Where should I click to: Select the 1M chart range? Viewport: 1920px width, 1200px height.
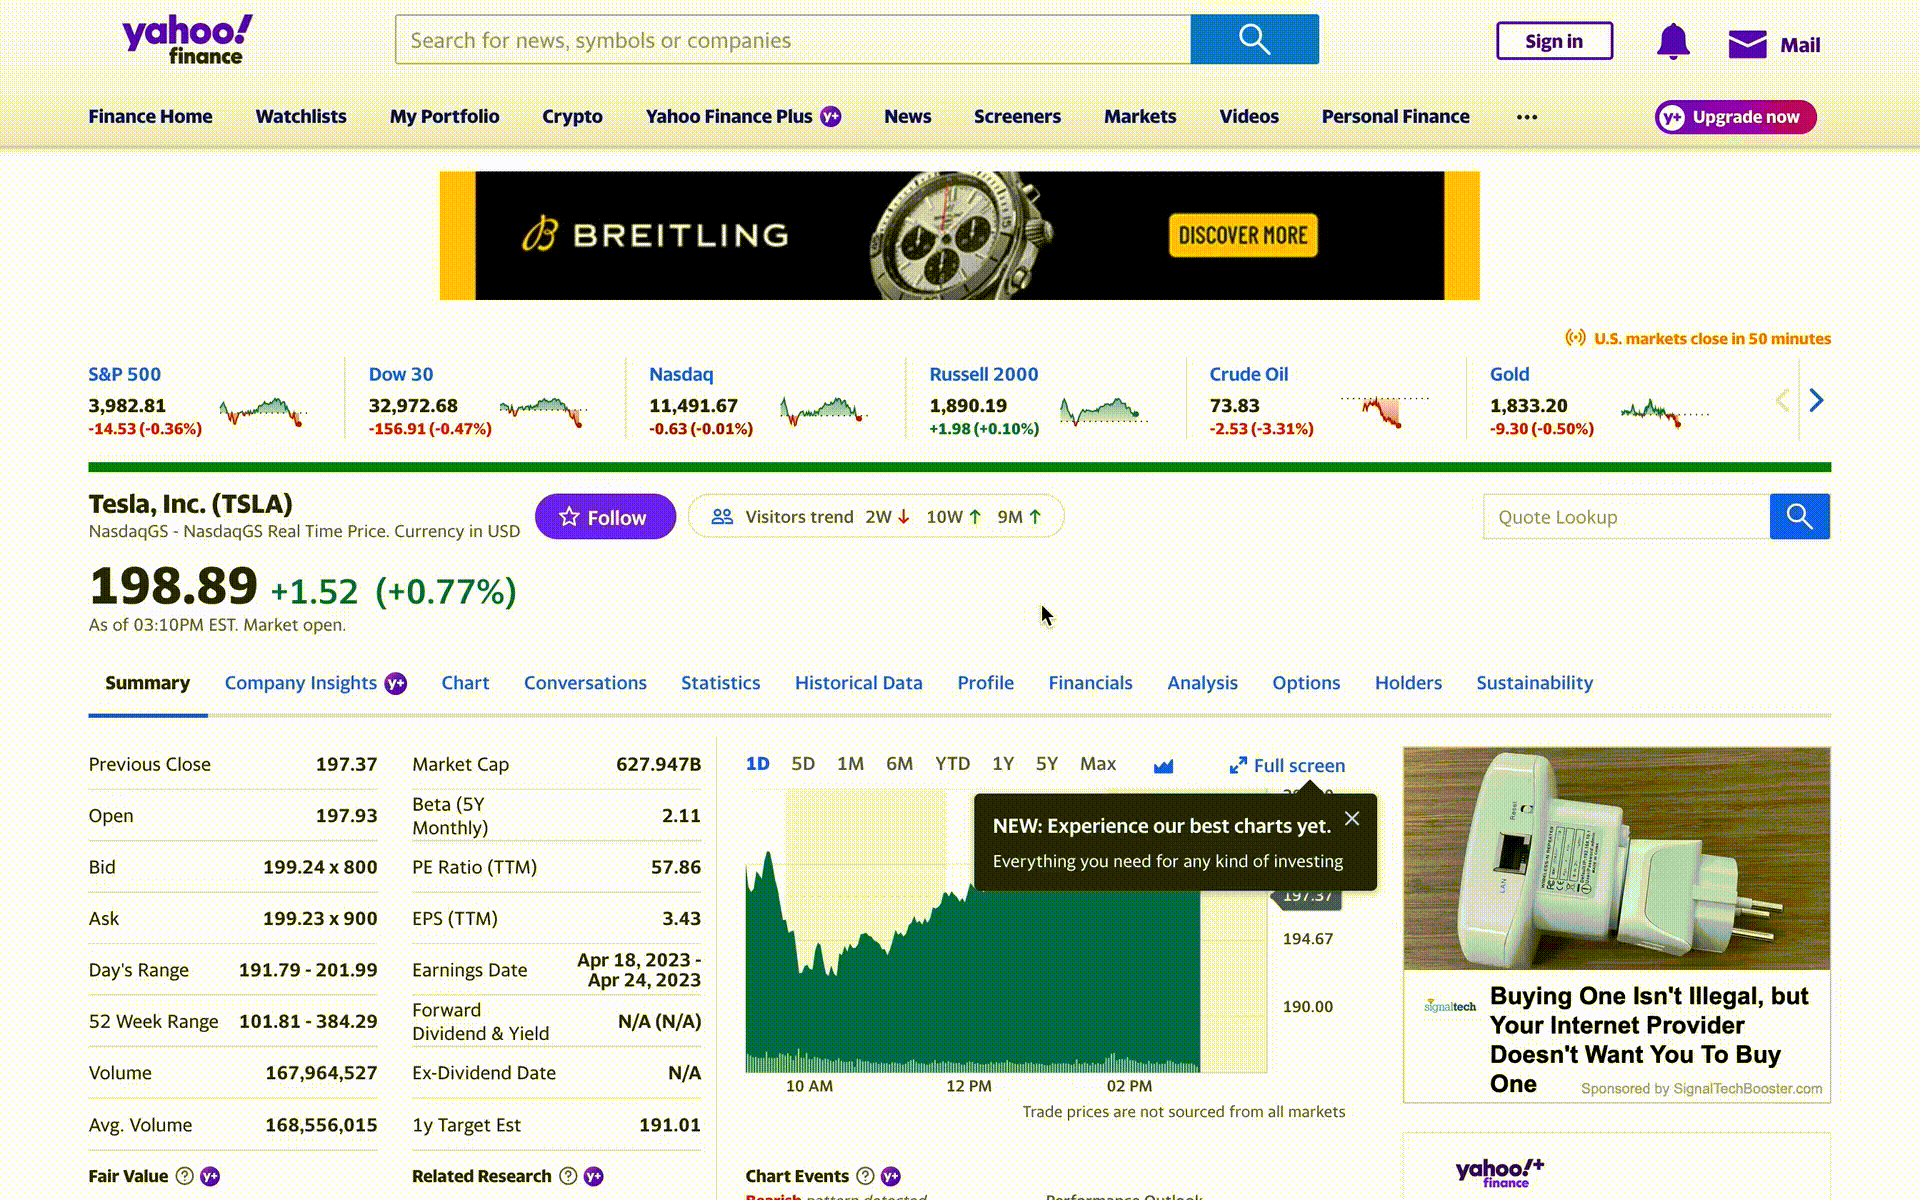point(850,764)
